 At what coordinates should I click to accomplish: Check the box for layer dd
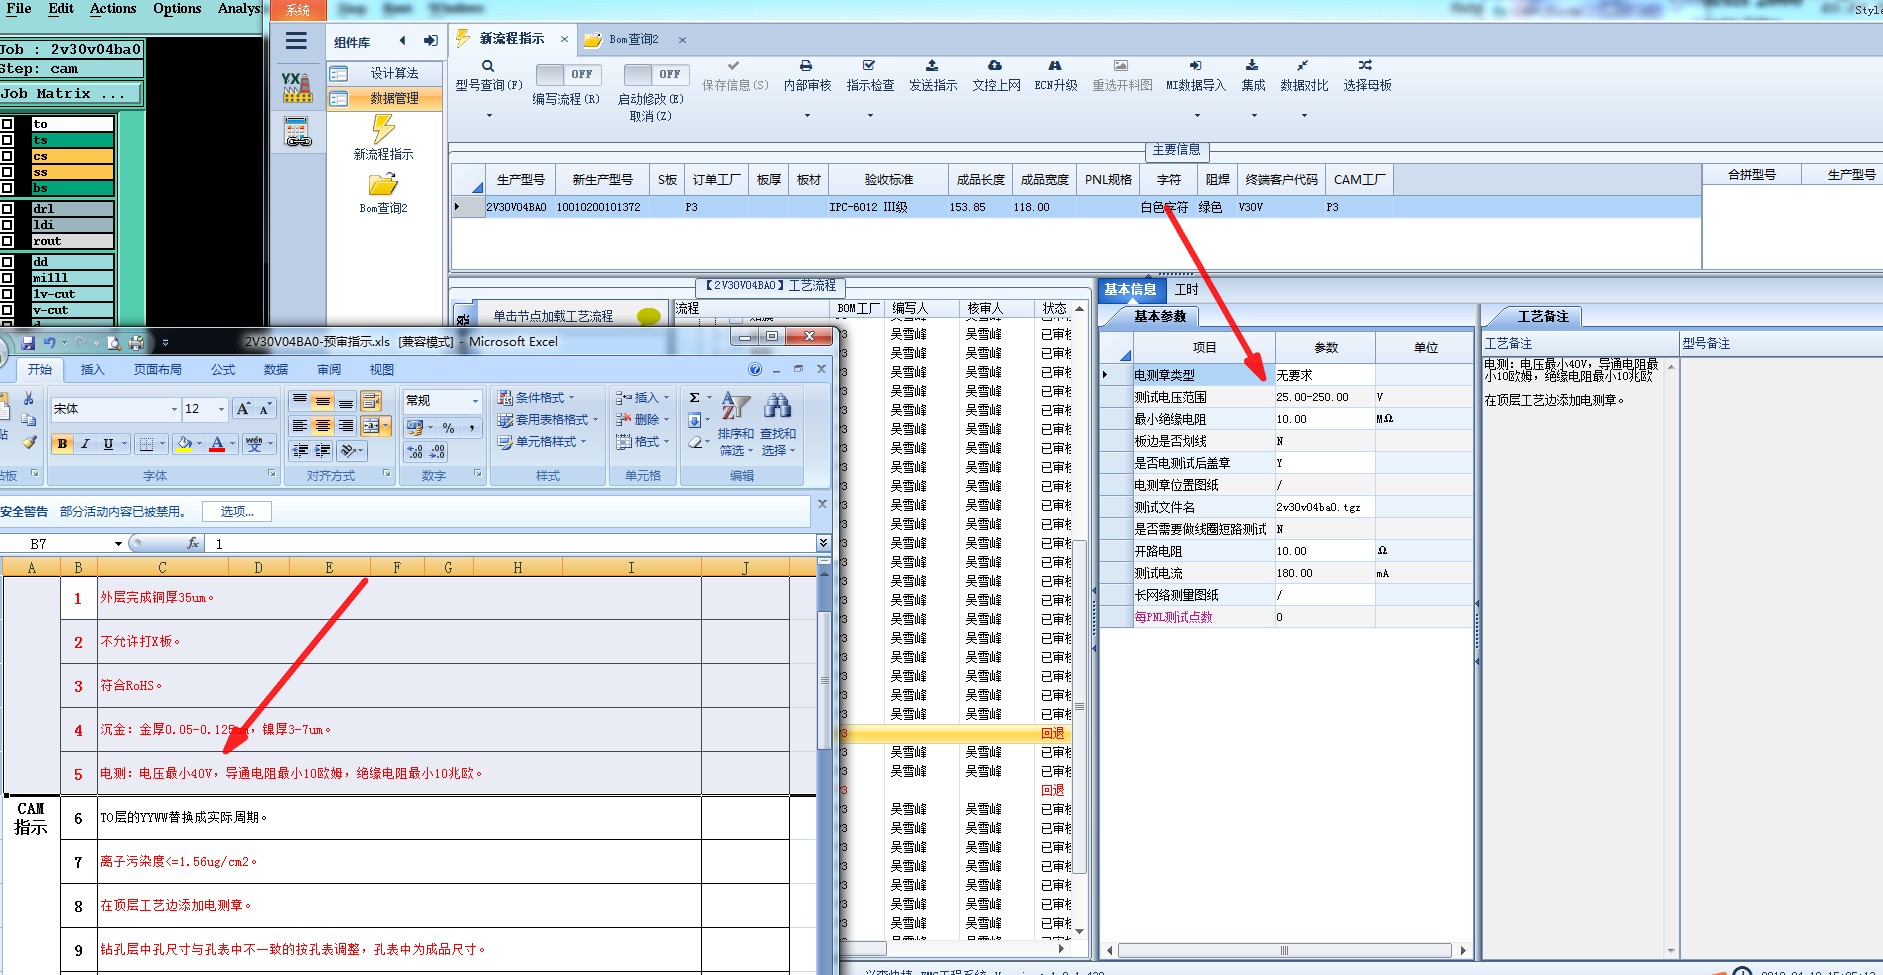[x=8, y=262]
